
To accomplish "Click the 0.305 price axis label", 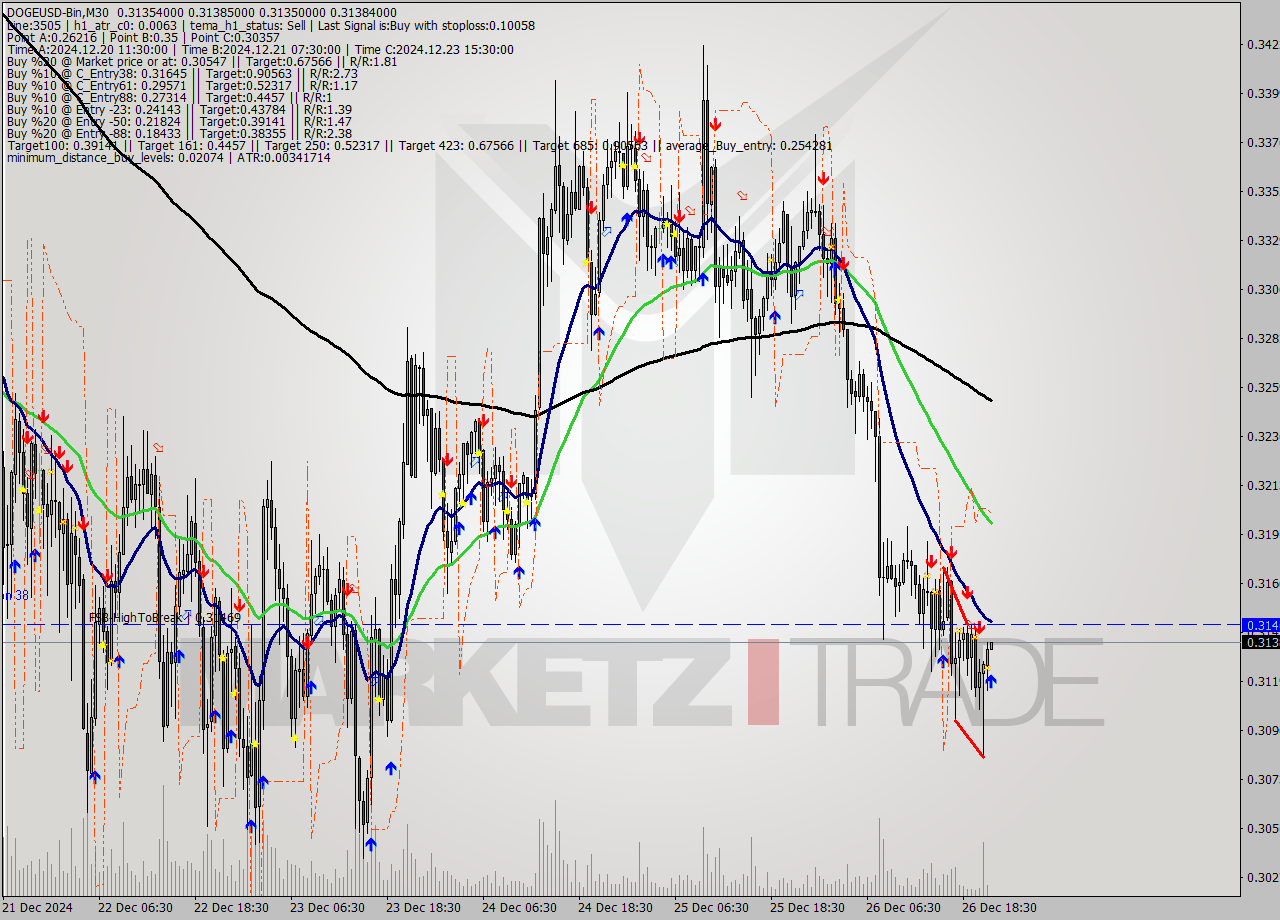I will click(1262, 829).
